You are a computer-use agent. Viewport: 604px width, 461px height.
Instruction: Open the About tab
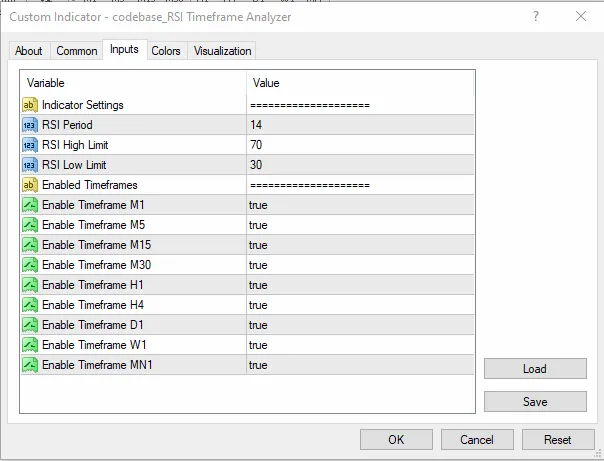[29, 51]
